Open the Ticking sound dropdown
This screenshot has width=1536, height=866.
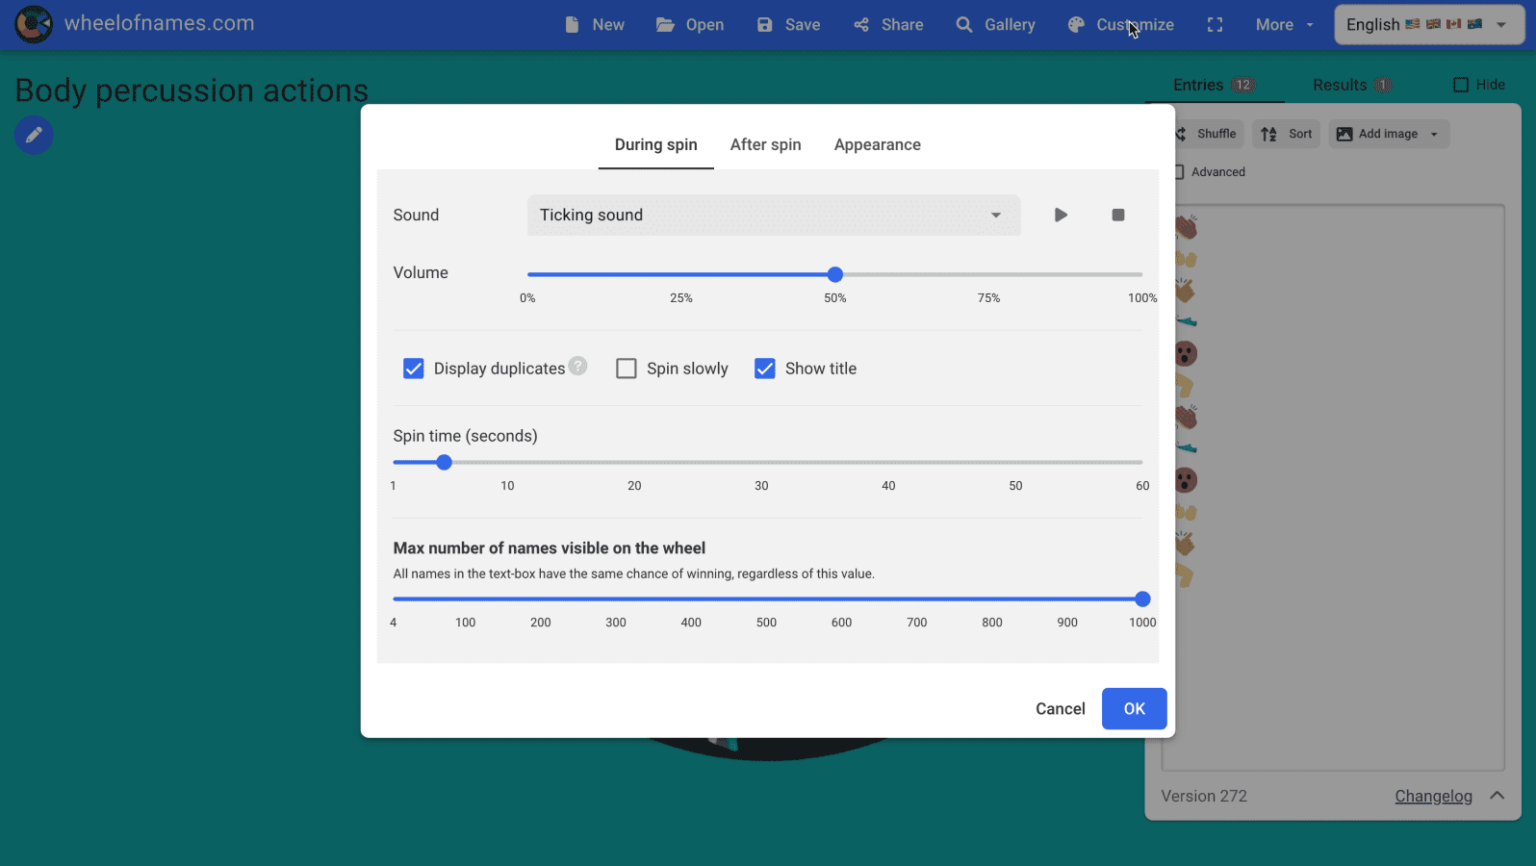coord(772,215)
